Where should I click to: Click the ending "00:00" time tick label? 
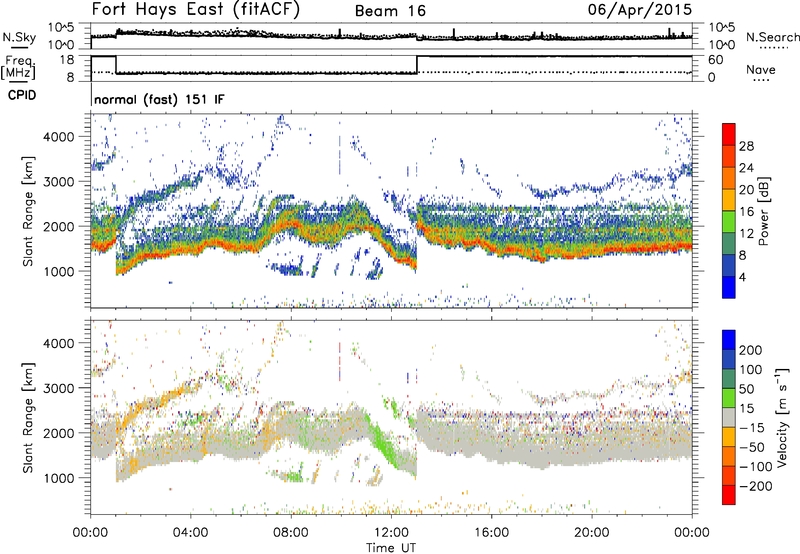pos(692,533)
